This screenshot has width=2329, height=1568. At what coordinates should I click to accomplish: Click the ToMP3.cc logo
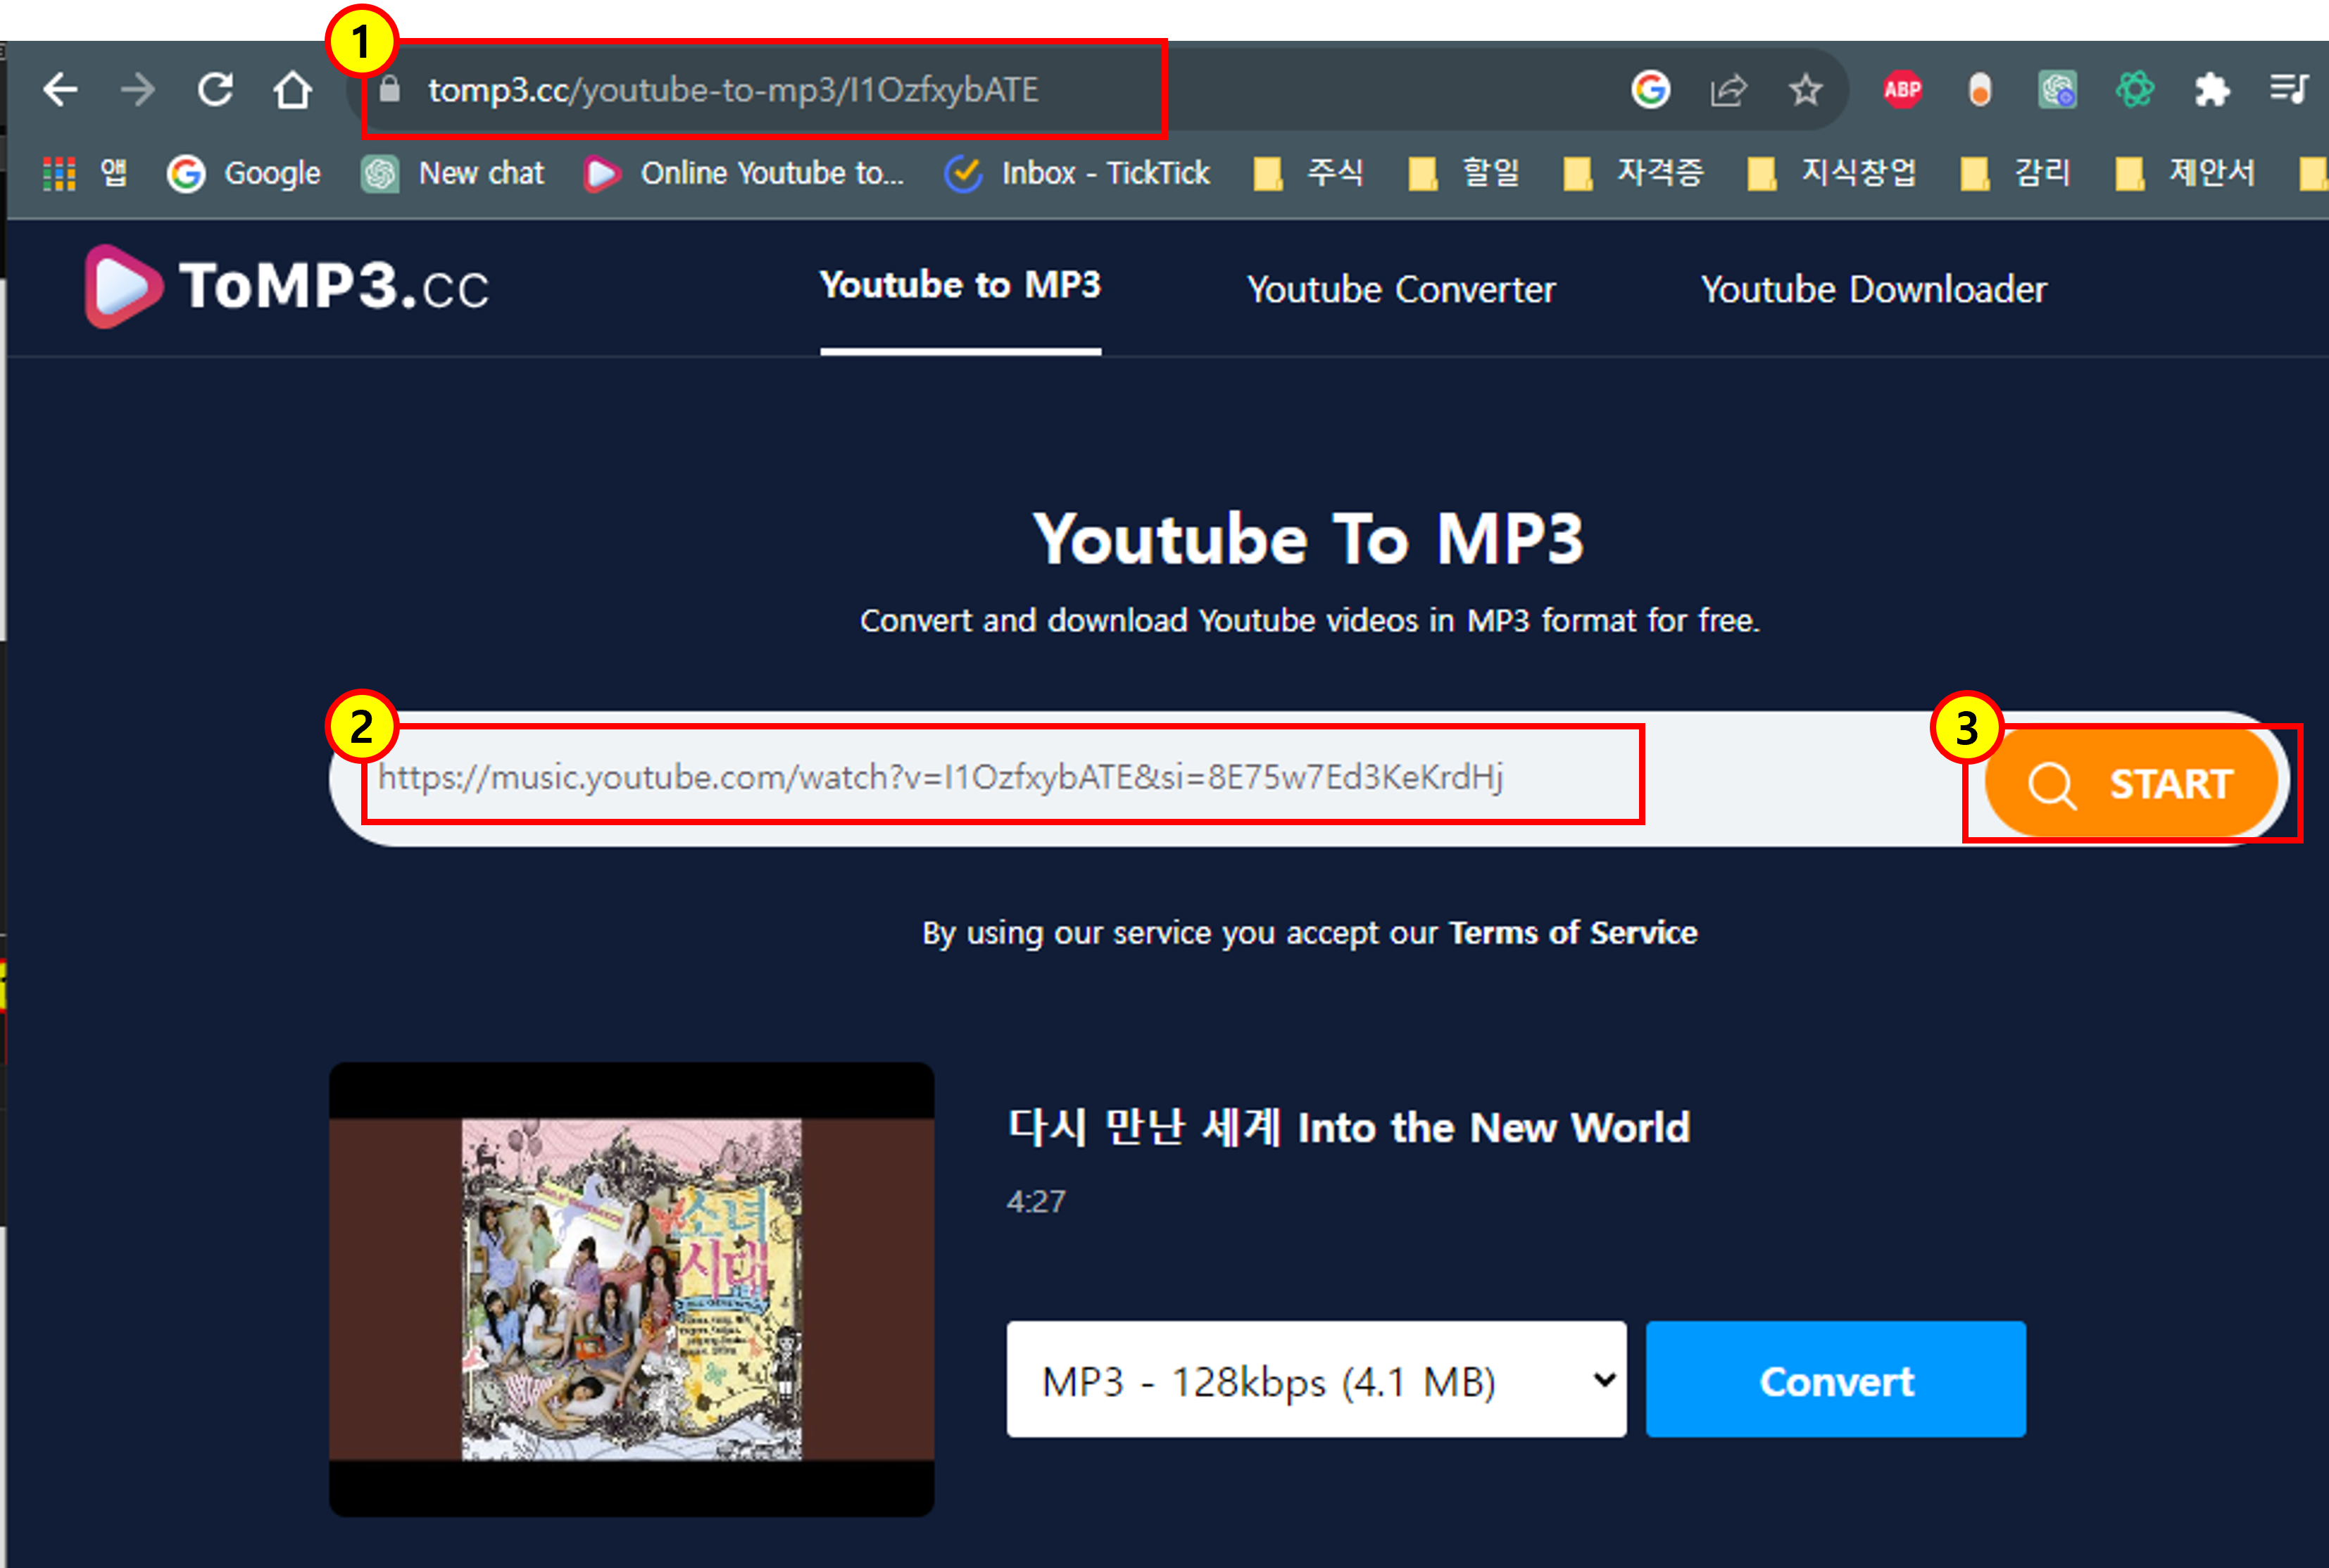click(x=286, y=287)
